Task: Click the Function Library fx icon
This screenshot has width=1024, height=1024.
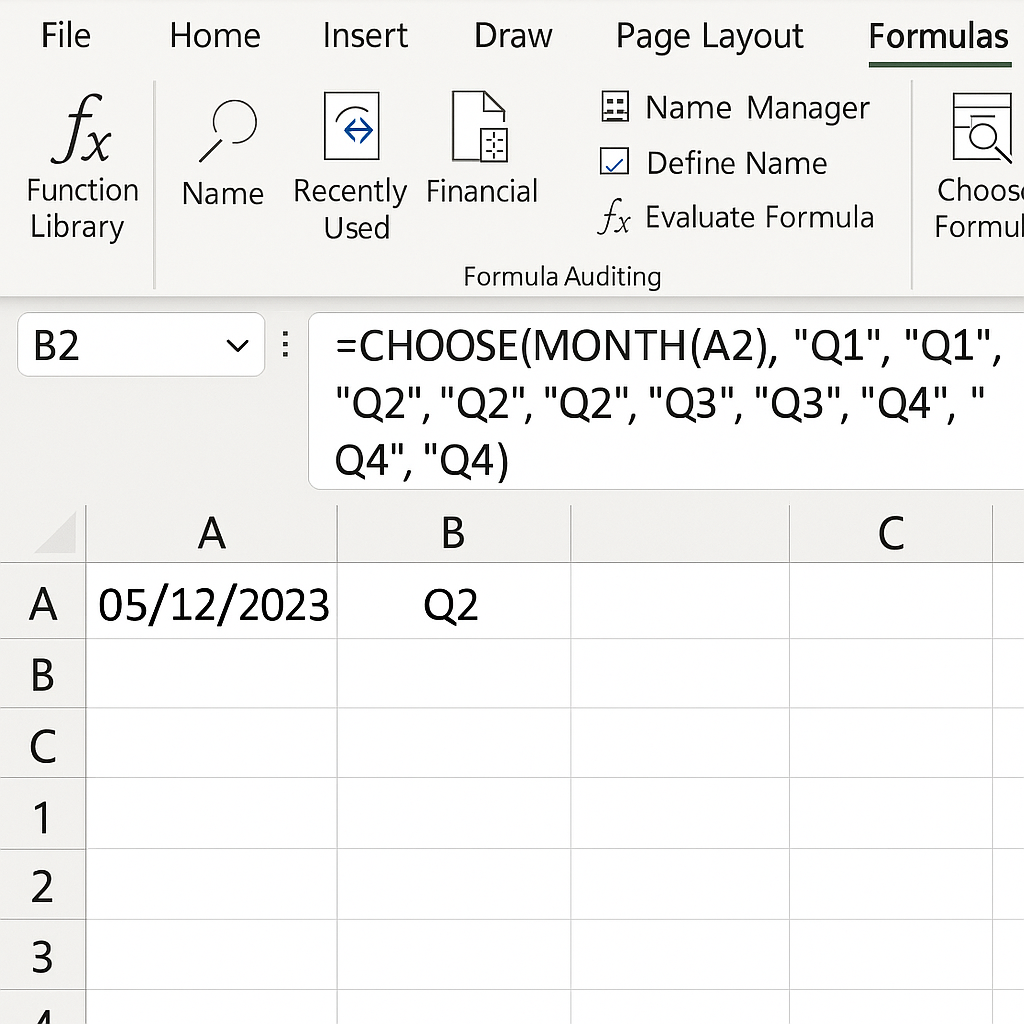Action: [81, 129]
